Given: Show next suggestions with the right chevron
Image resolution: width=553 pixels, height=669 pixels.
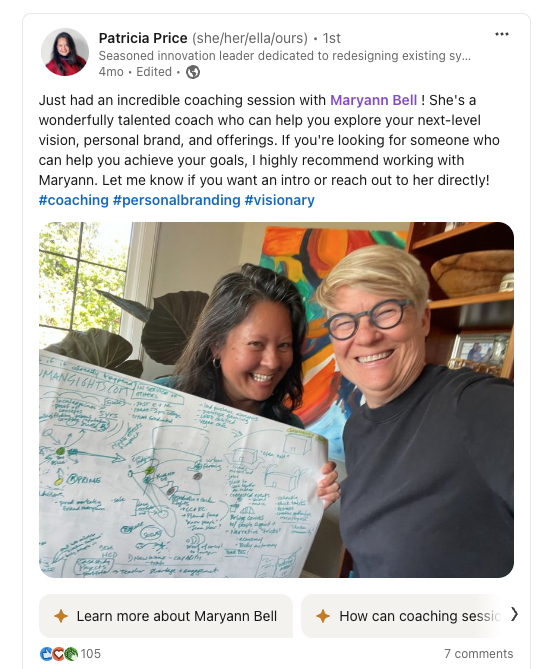Looking at the screenshot, I should pos(515,614).
